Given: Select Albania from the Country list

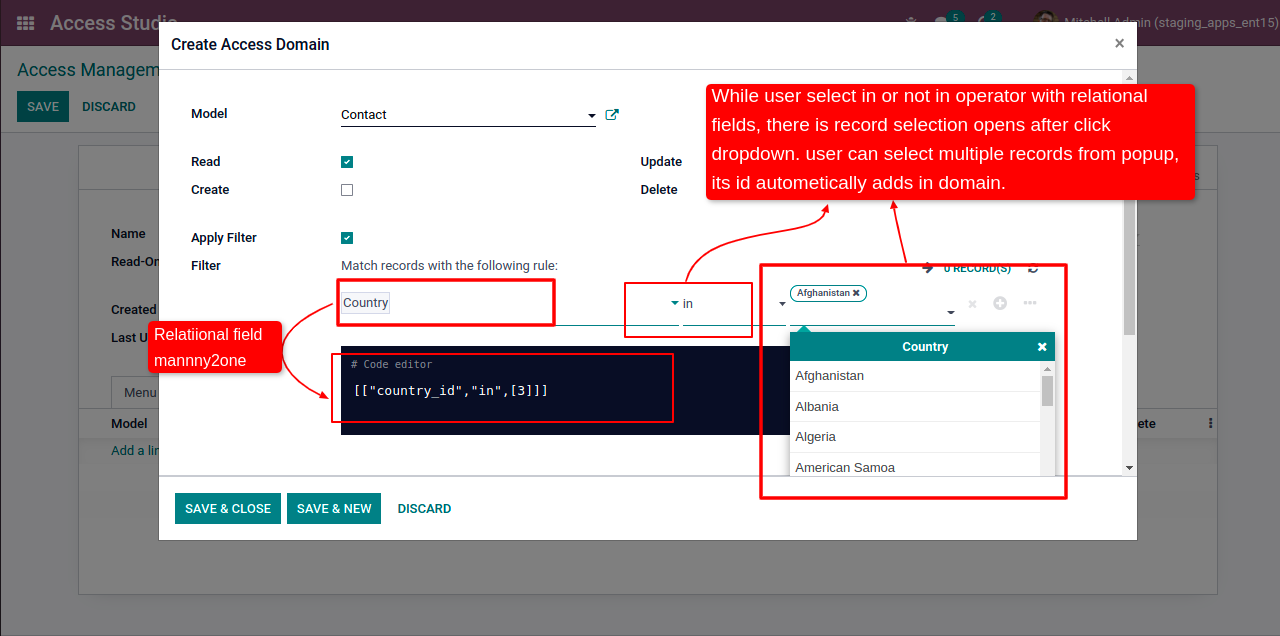Looking at the screenshot, I should [x=817, y=407].
